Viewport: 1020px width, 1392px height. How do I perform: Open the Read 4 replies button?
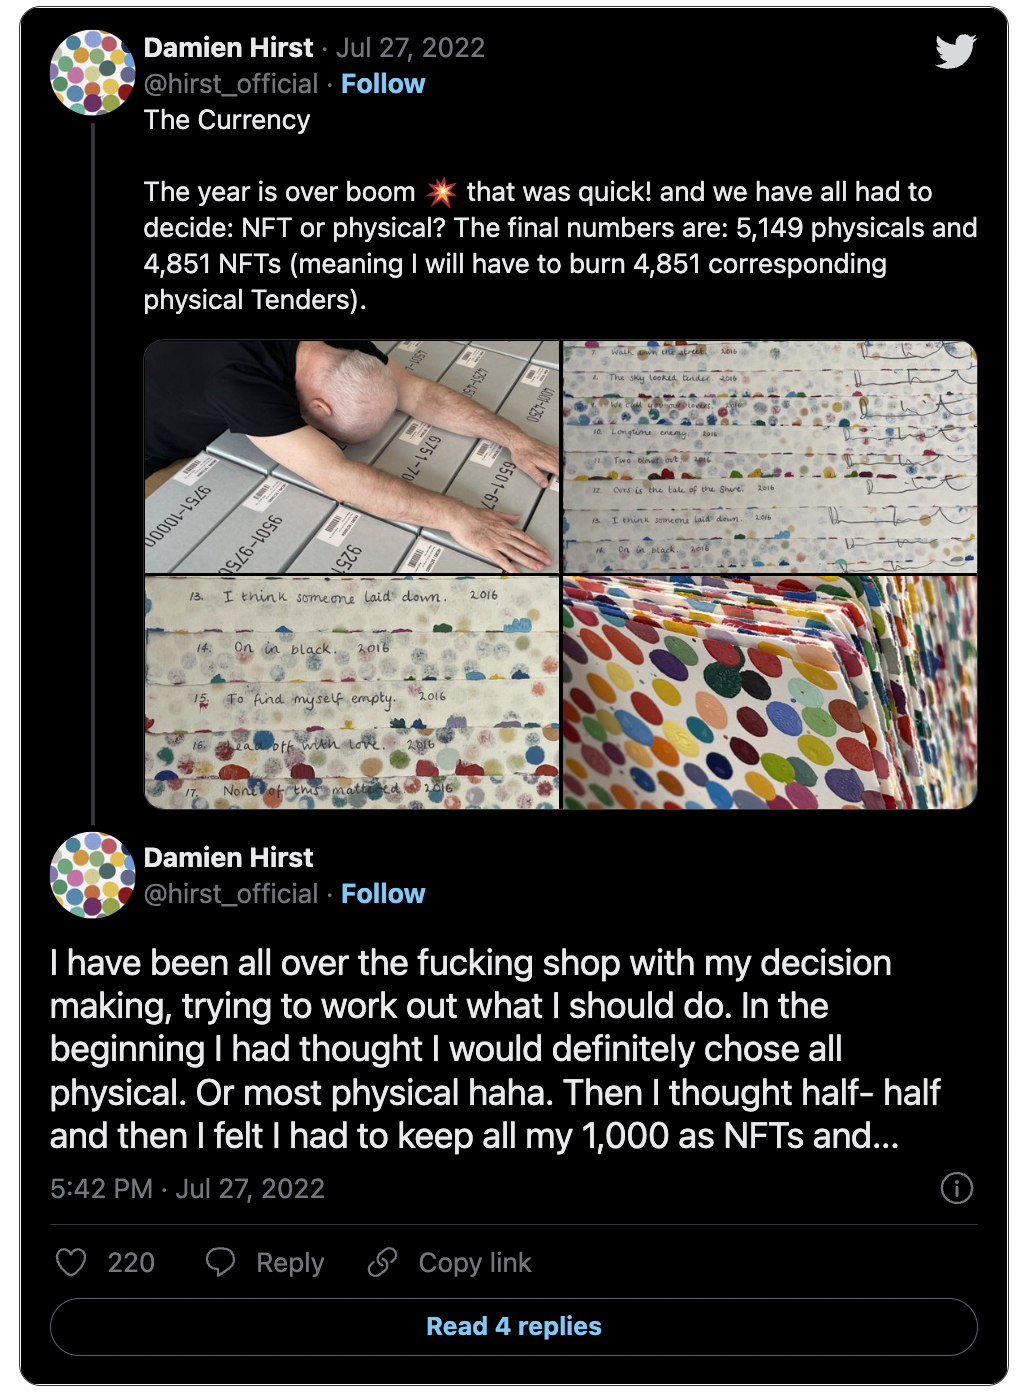point(514,1327)
